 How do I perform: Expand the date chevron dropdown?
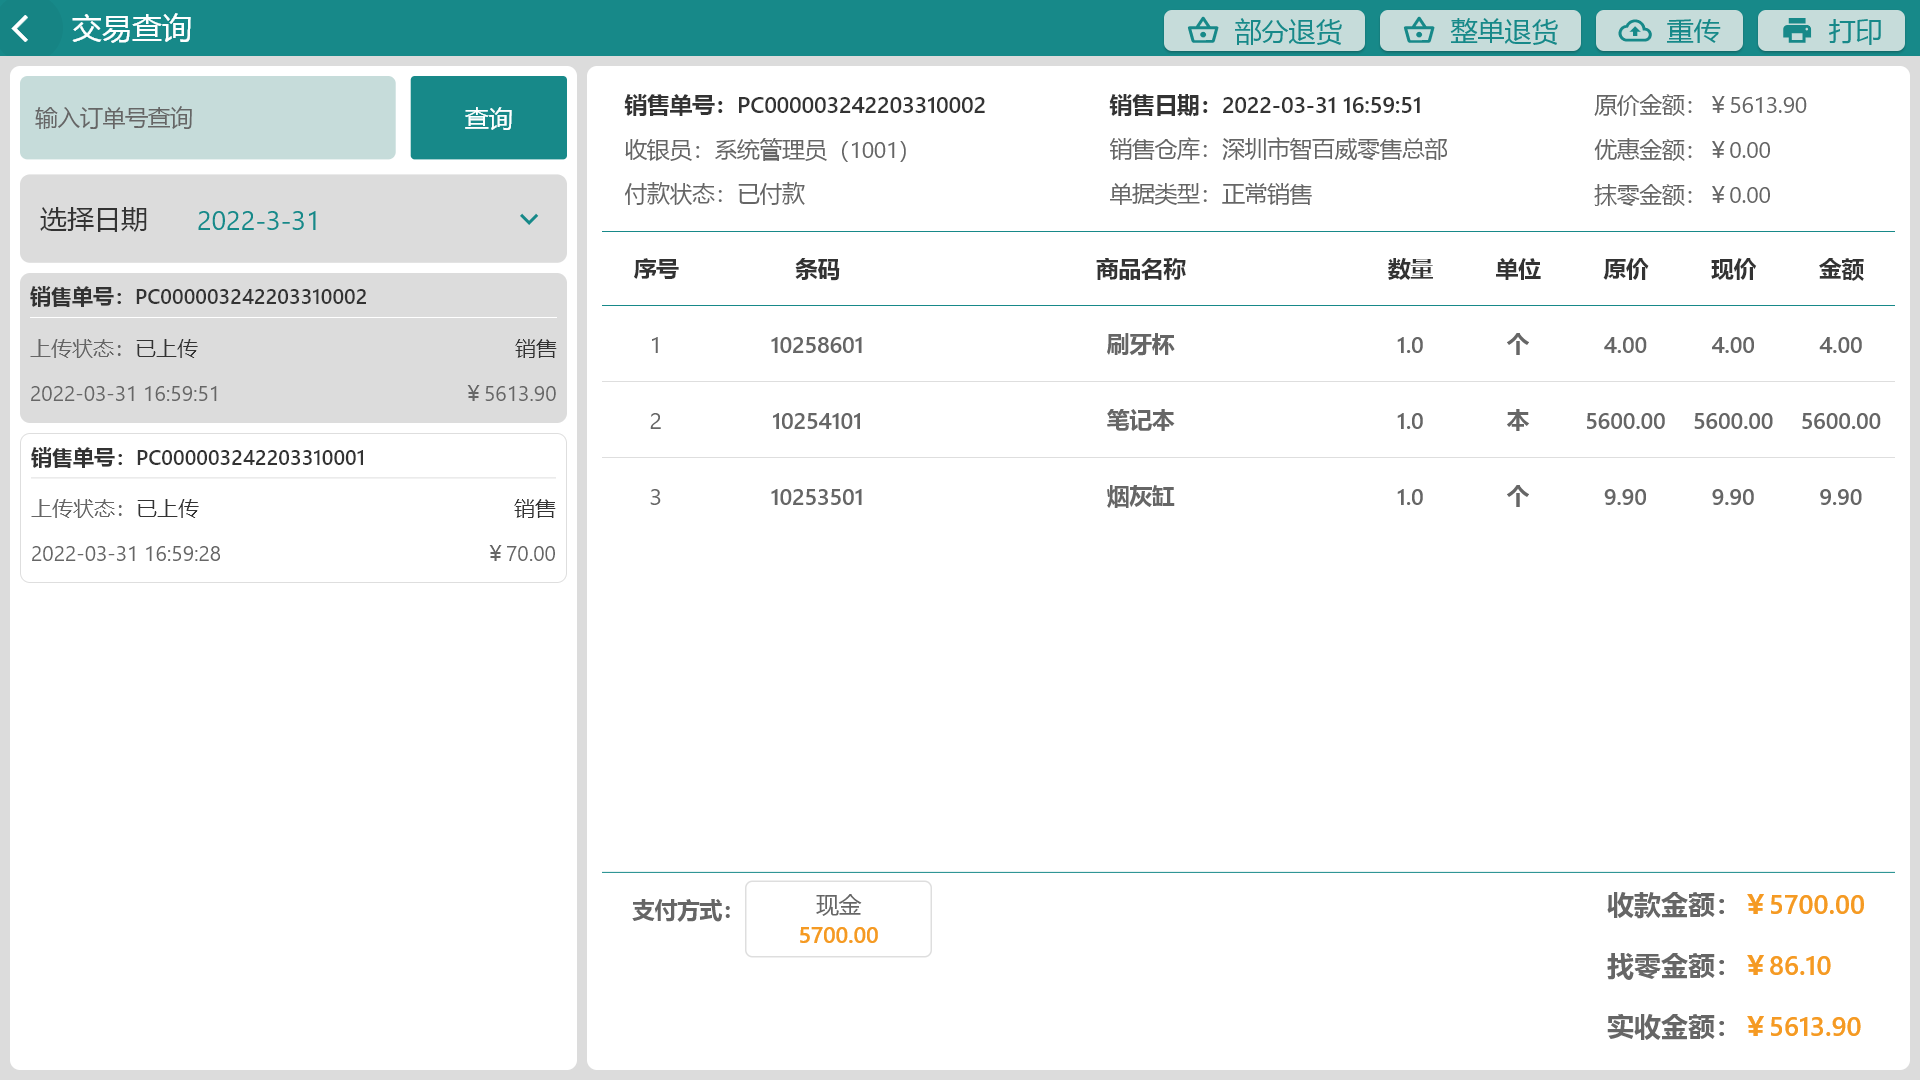coord(529,220)
